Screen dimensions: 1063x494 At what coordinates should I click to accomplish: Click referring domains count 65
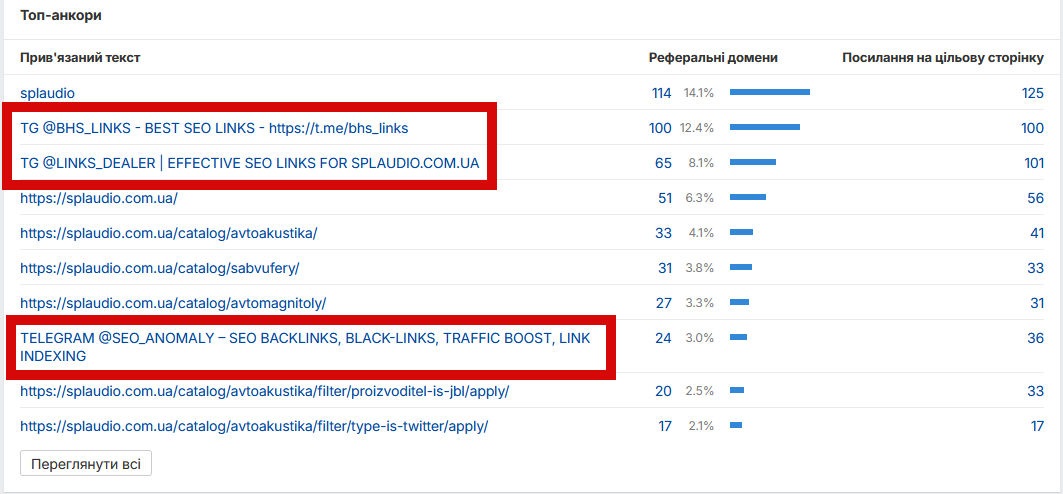point(664,163)
